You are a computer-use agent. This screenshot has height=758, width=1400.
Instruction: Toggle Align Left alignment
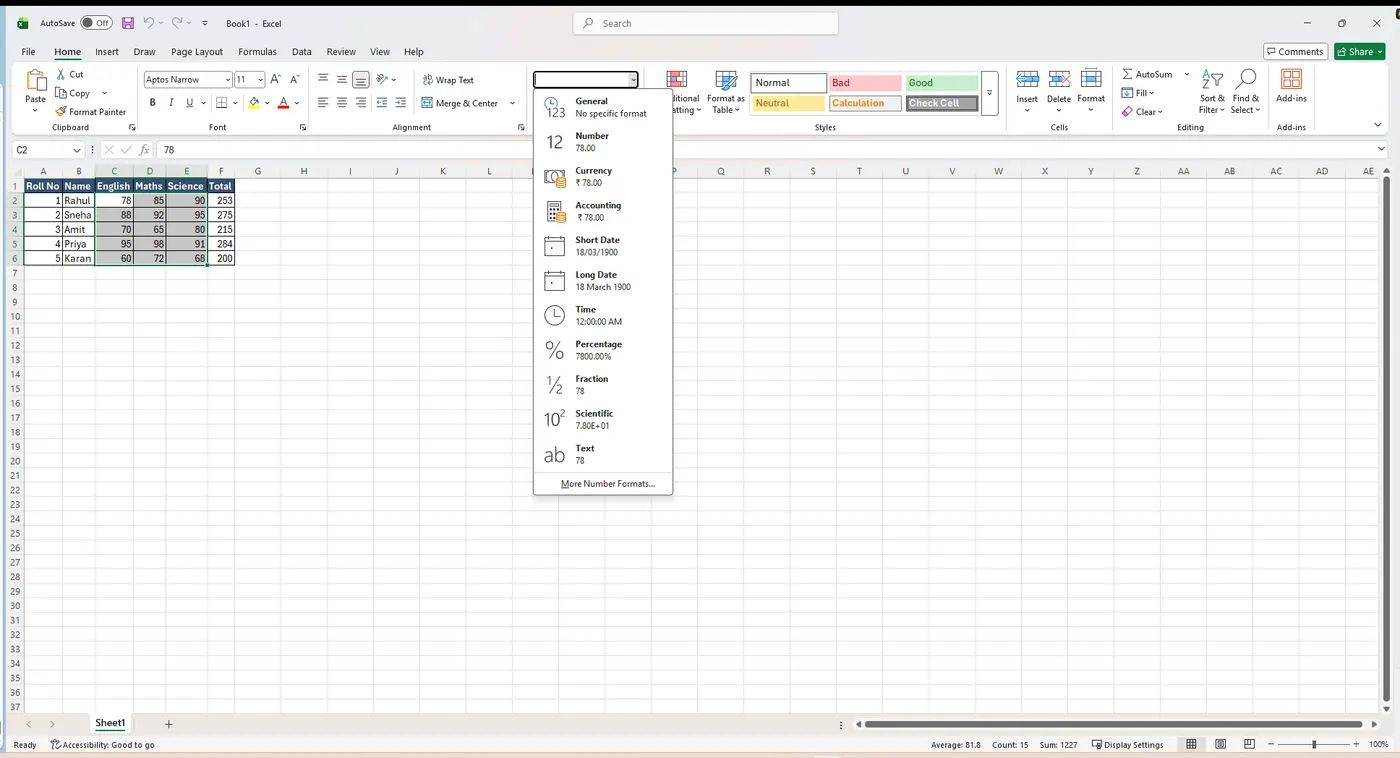click(x=323, y=103)
